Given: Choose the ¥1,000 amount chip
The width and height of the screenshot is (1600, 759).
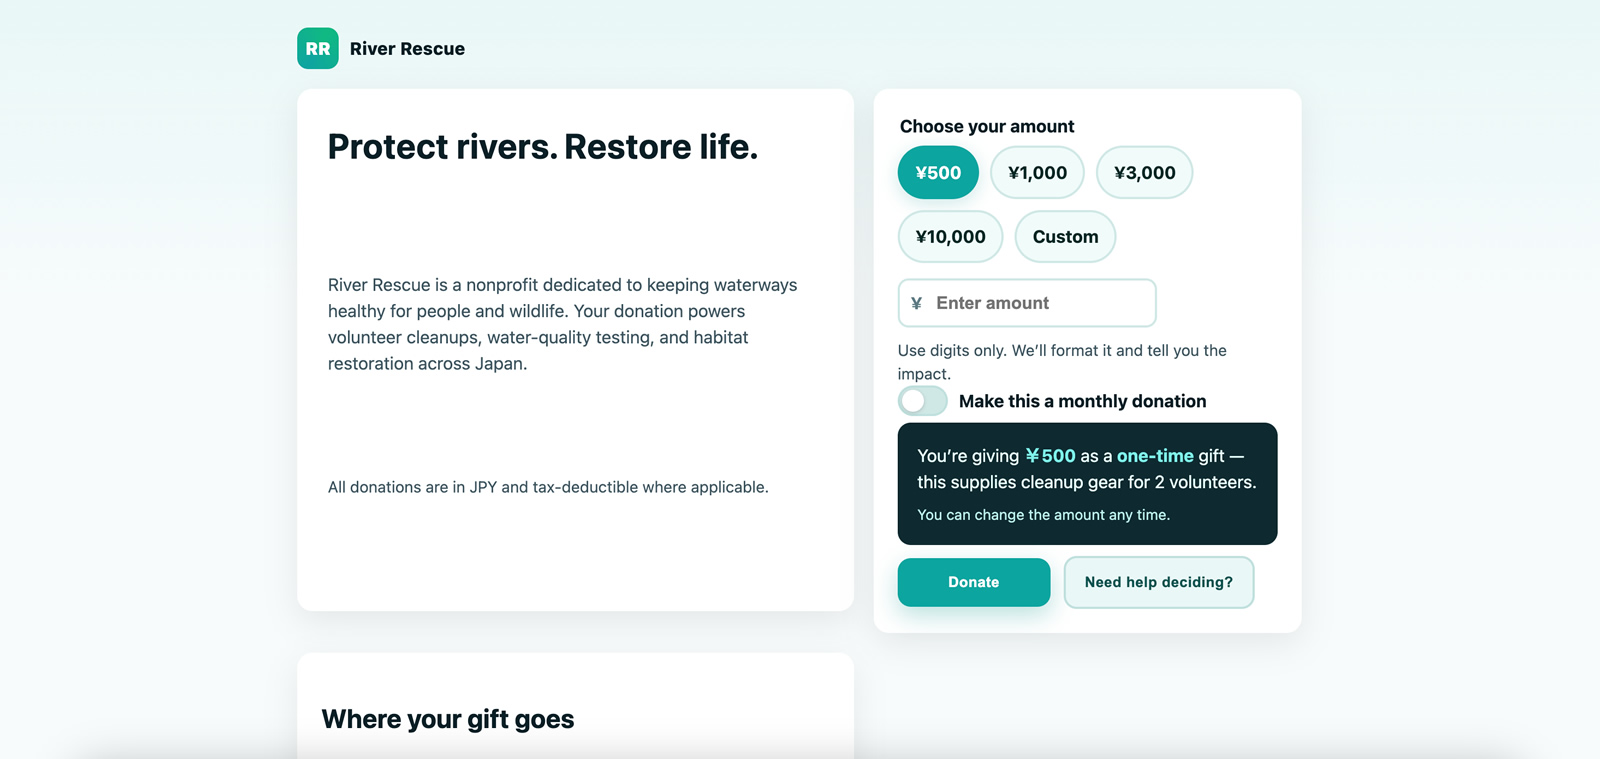Looking at the screenshot, I should (1037, 172).
